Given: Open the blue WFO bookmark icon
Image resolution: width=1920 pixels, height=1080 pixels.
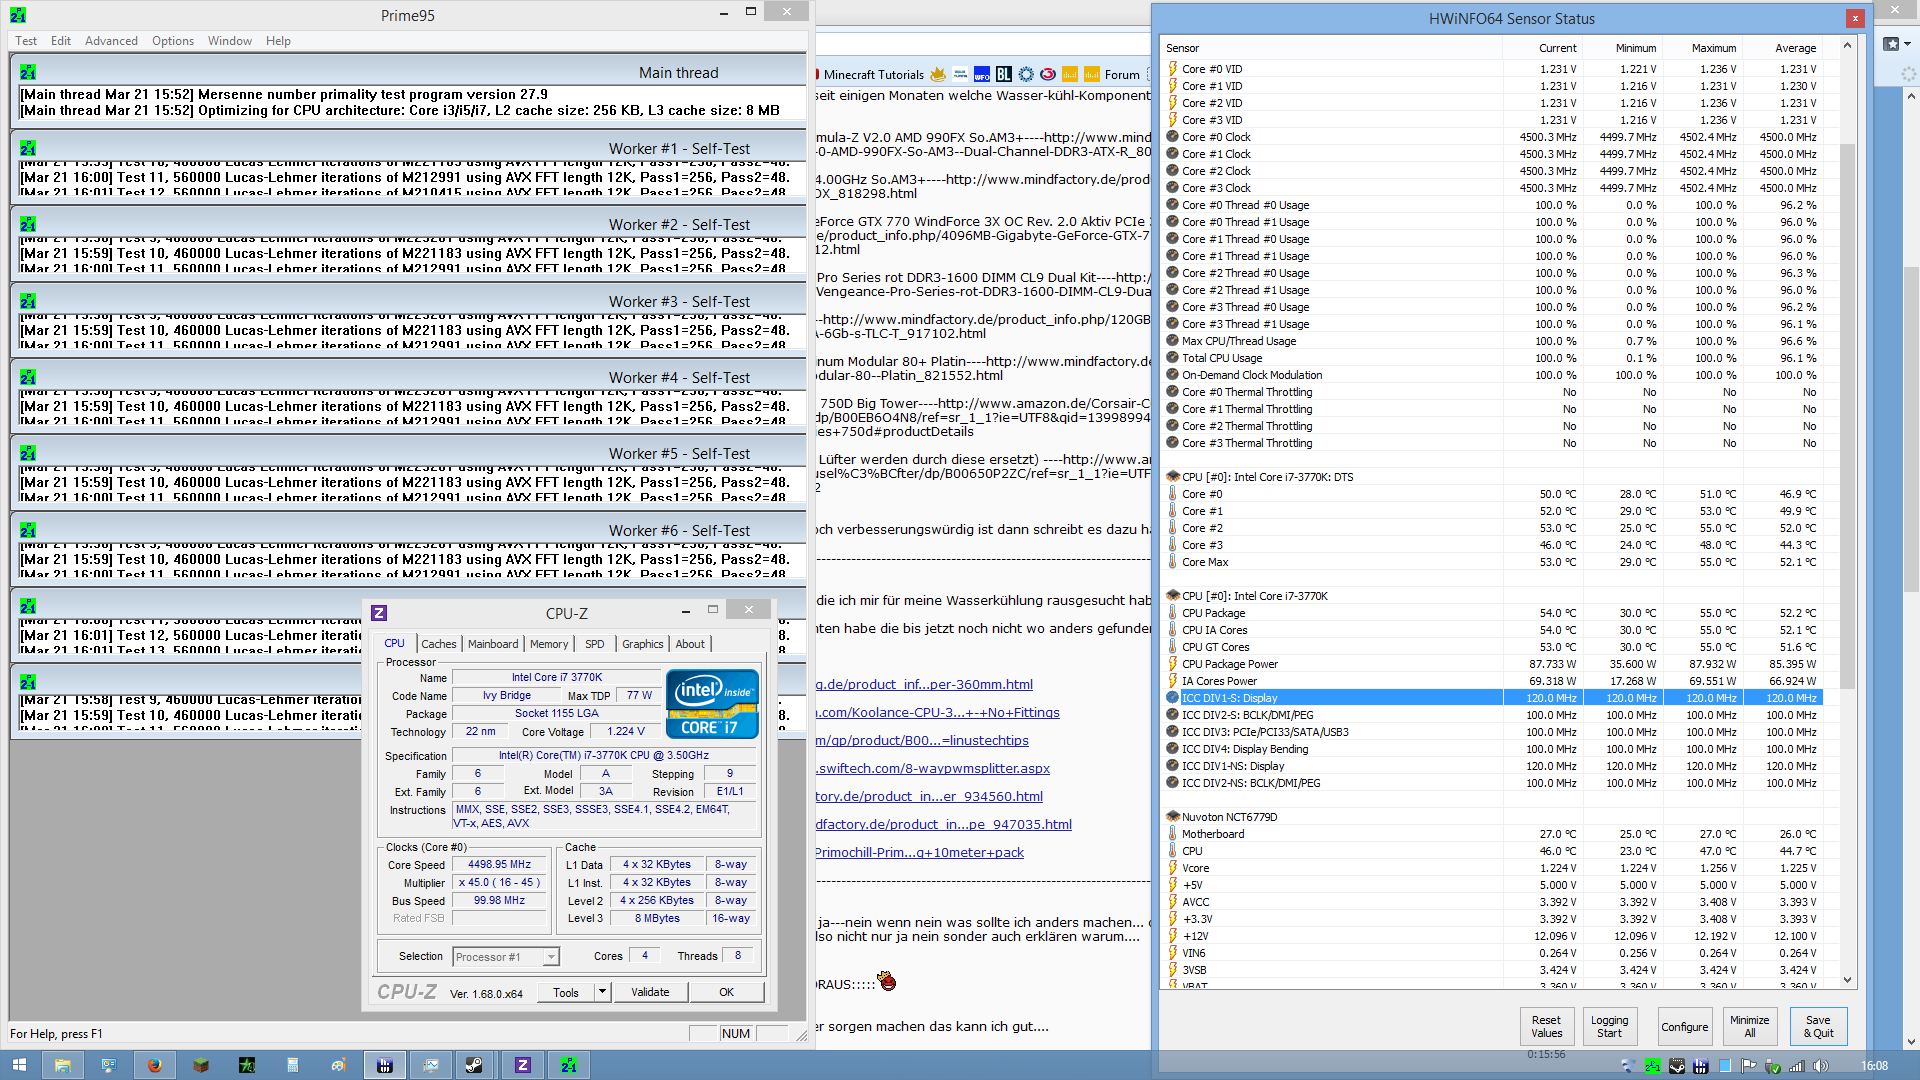Looking at the screenshot, I should [x=982, y=74].
